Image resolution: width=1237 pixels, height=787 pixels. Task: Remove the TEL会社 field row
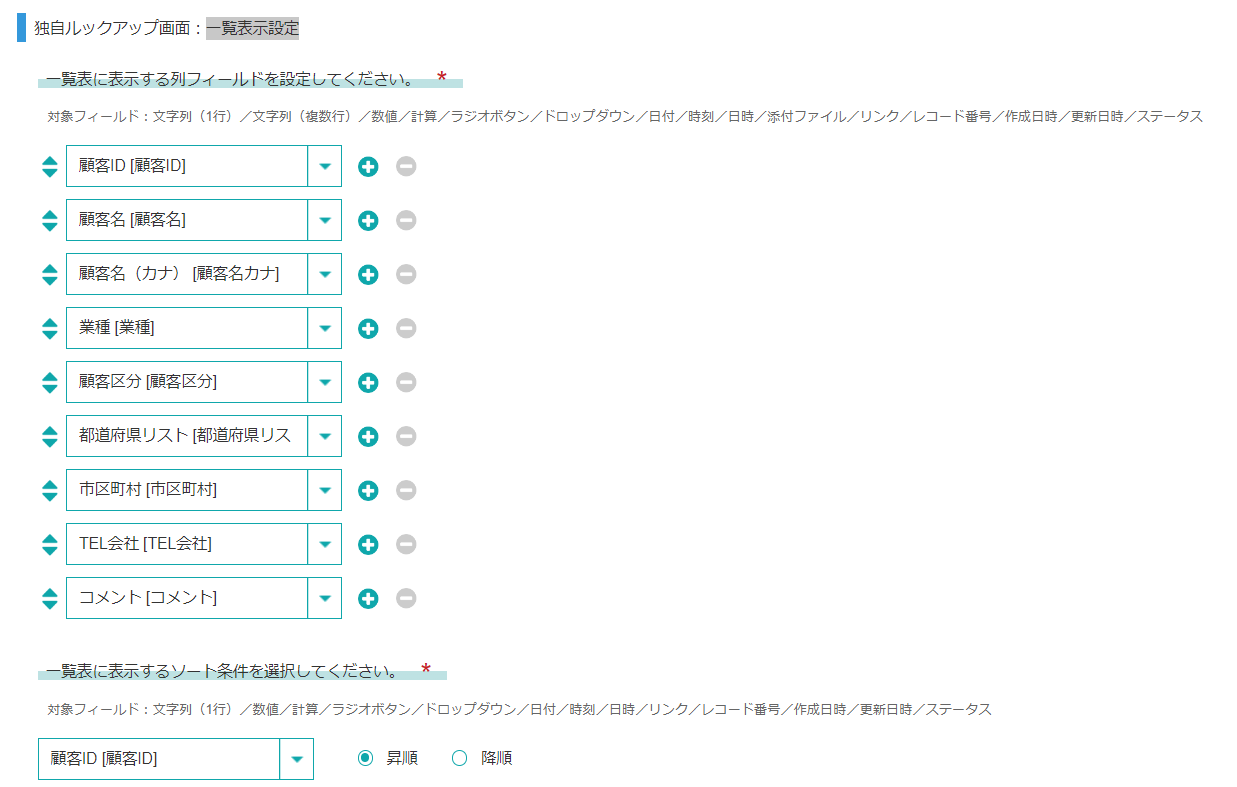click(x=406, y=544)
